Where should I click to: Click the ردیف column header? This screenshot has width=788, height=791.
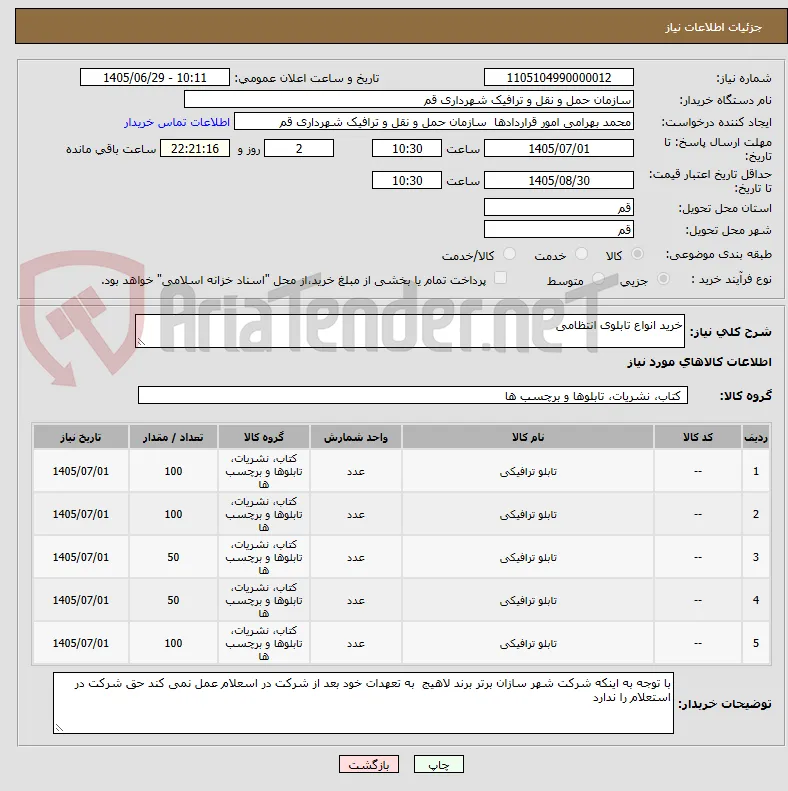756,437
